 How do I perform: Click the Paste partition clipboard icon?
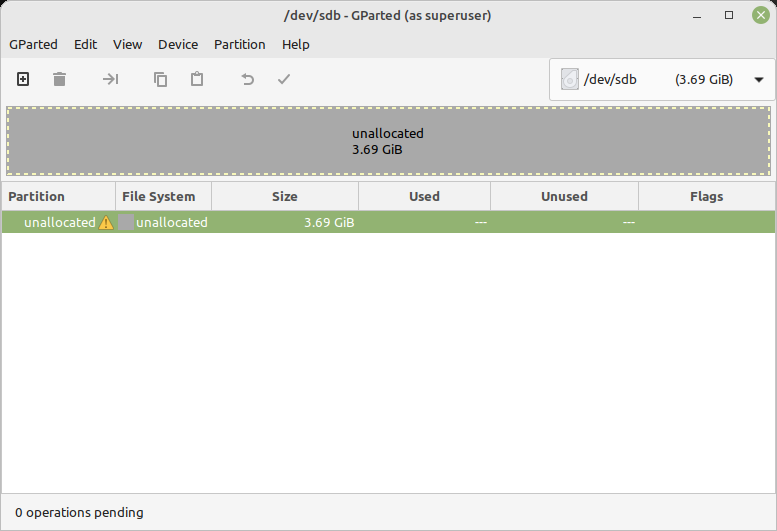point(197,79)
